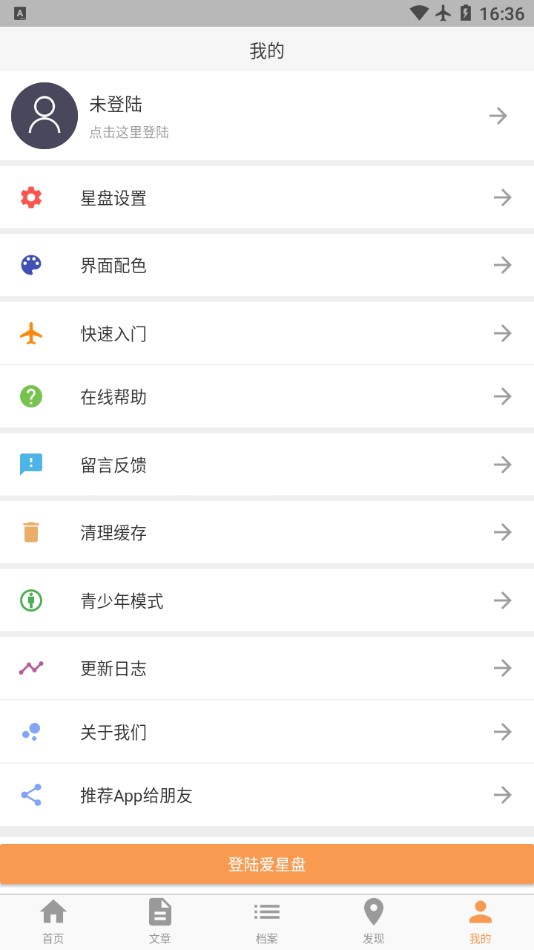
Task: Open the 文章 articles tab
Action: [160, 922]
